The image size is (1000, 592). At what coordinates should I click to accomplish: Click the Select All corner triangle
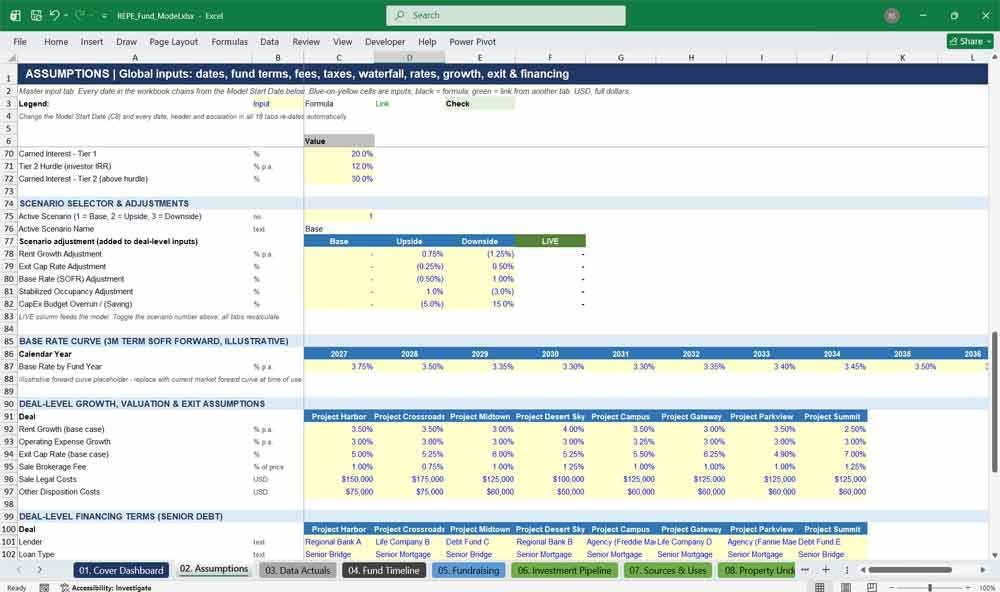coord(10,57)
